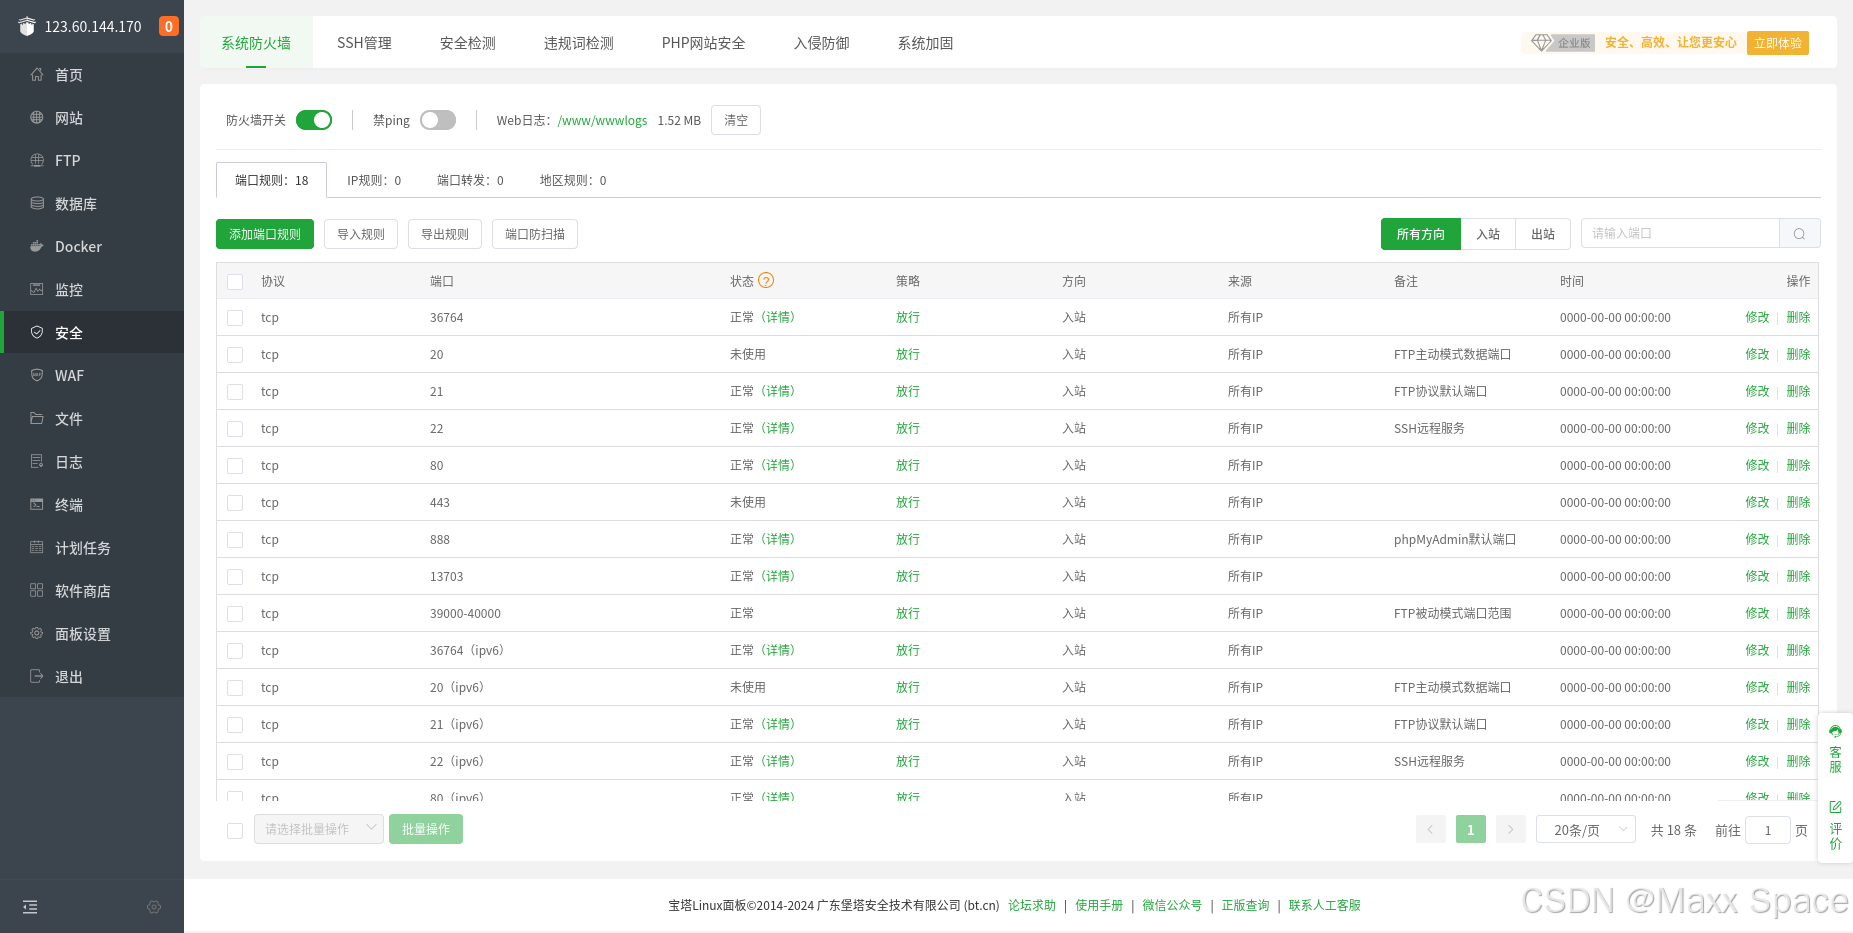
Task: Check the row checkbox for port 888
Action: tap(235, 540)
